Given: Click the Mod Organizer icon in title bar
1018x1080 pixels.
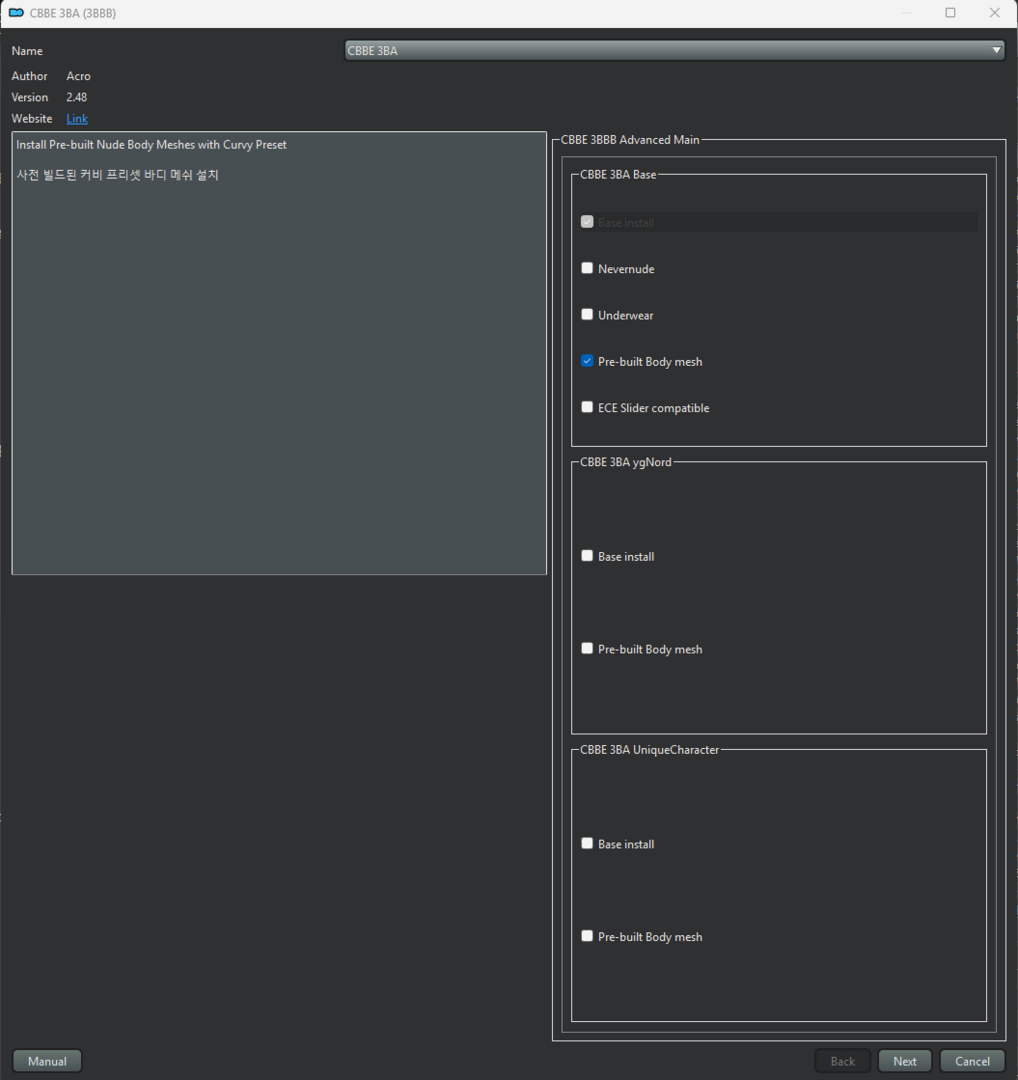Looking at the screenshot, I should 16,12.
